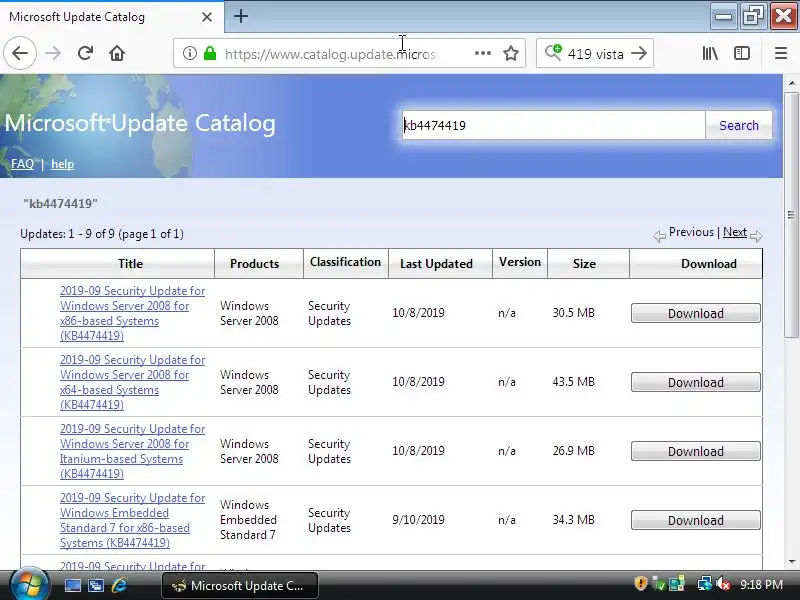Download the 43.5 MB update
The height and width of the screenshot is (600, 800).
[x=695, y=382]
